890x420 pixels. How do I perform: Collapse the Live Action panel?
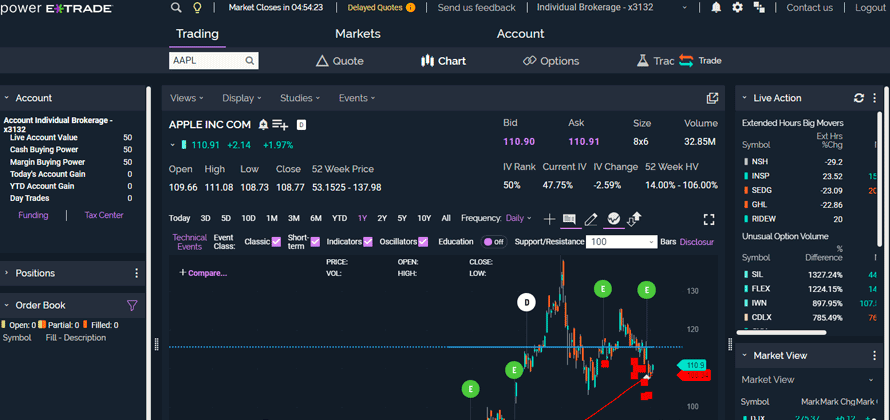[x=745, y=98]
